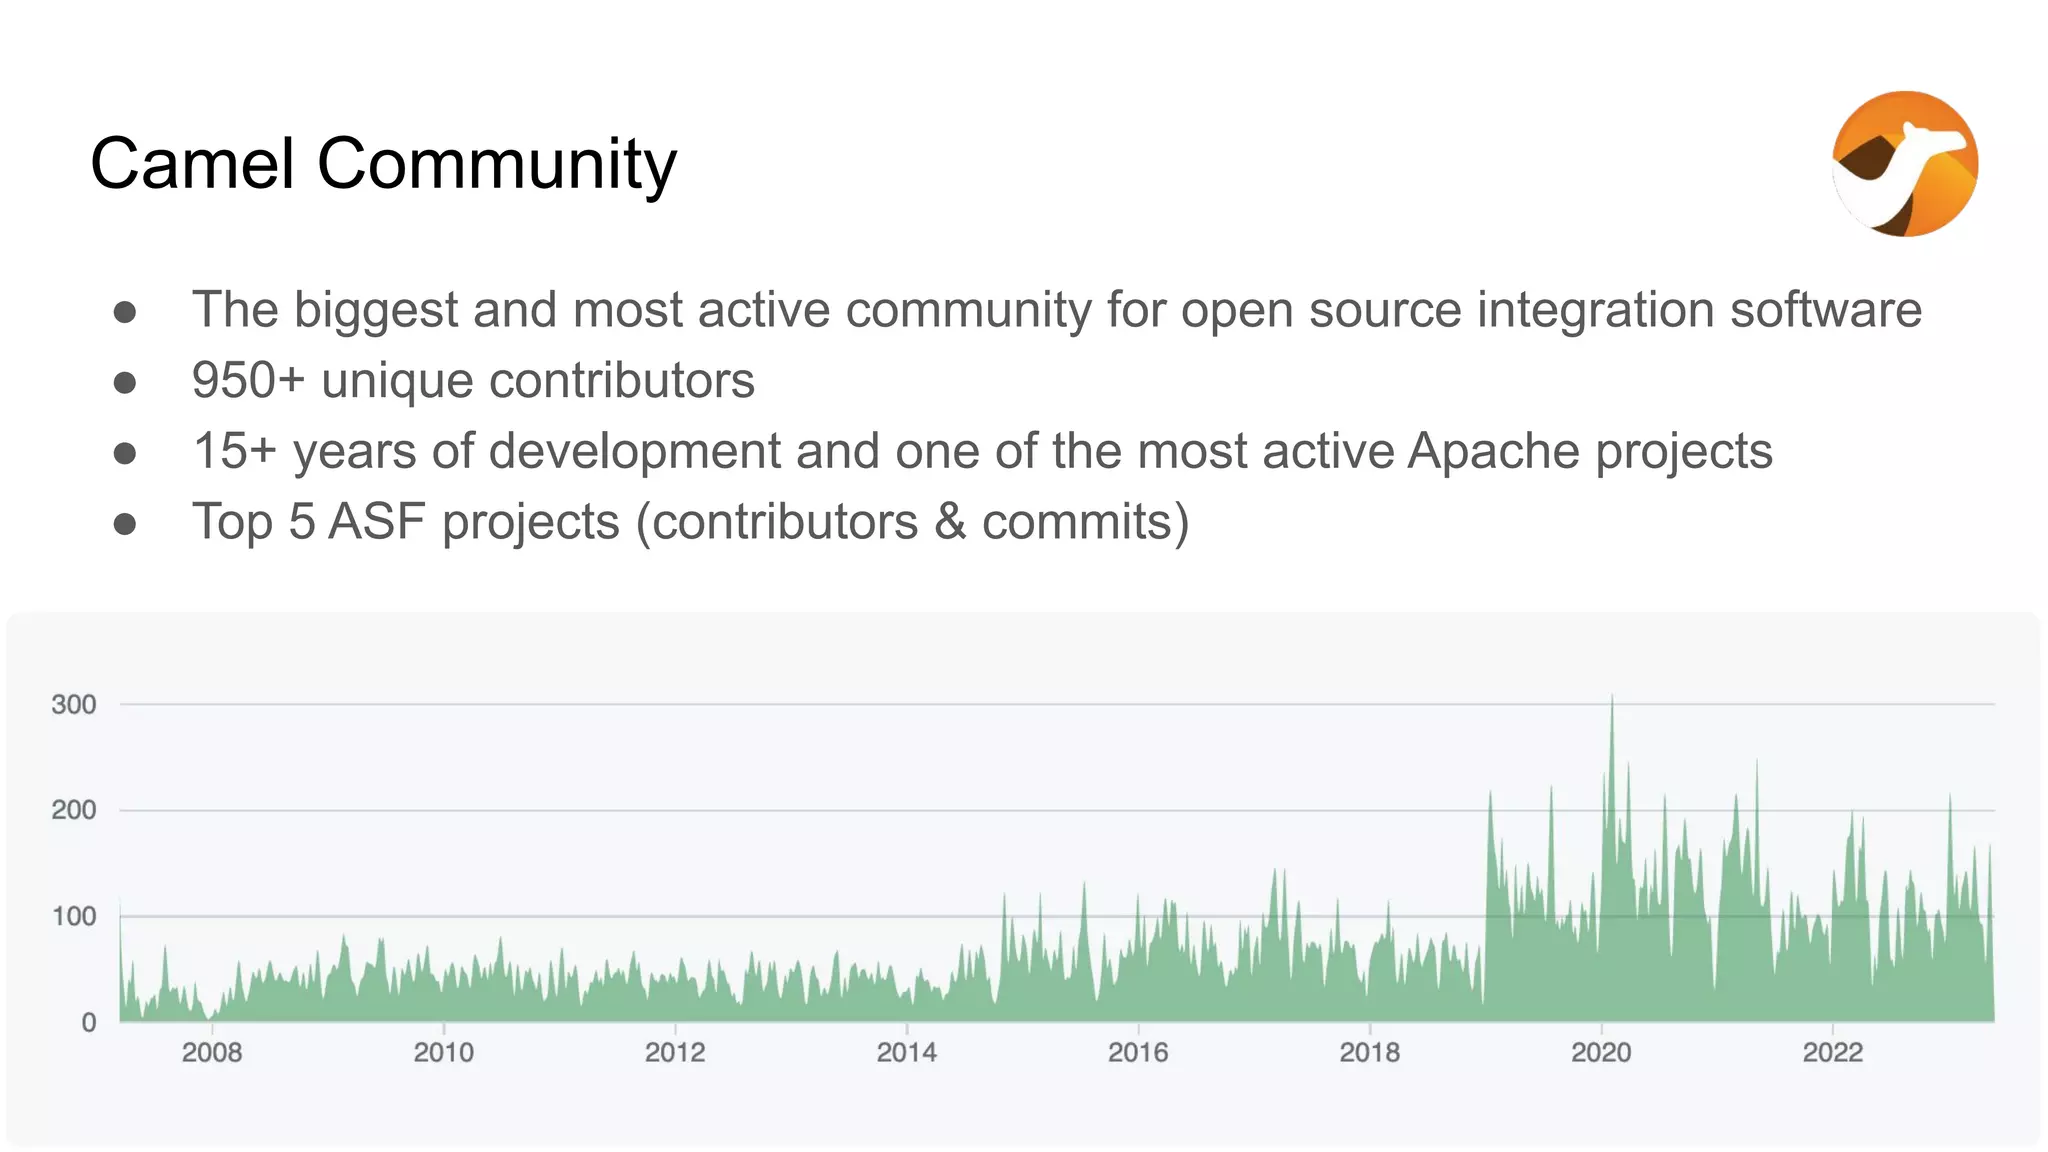Click the first bullet about biggest community
This screenshot has width=2048, height=1152.
point(1056,309)
